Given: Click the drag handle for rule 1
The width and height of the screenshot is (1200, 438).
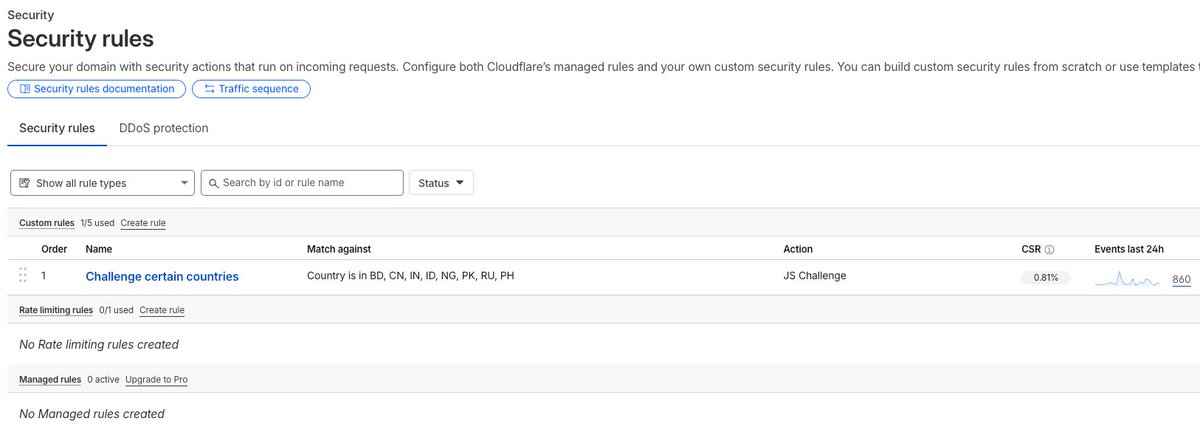Looking at the screenshot, I should point(23,277).
